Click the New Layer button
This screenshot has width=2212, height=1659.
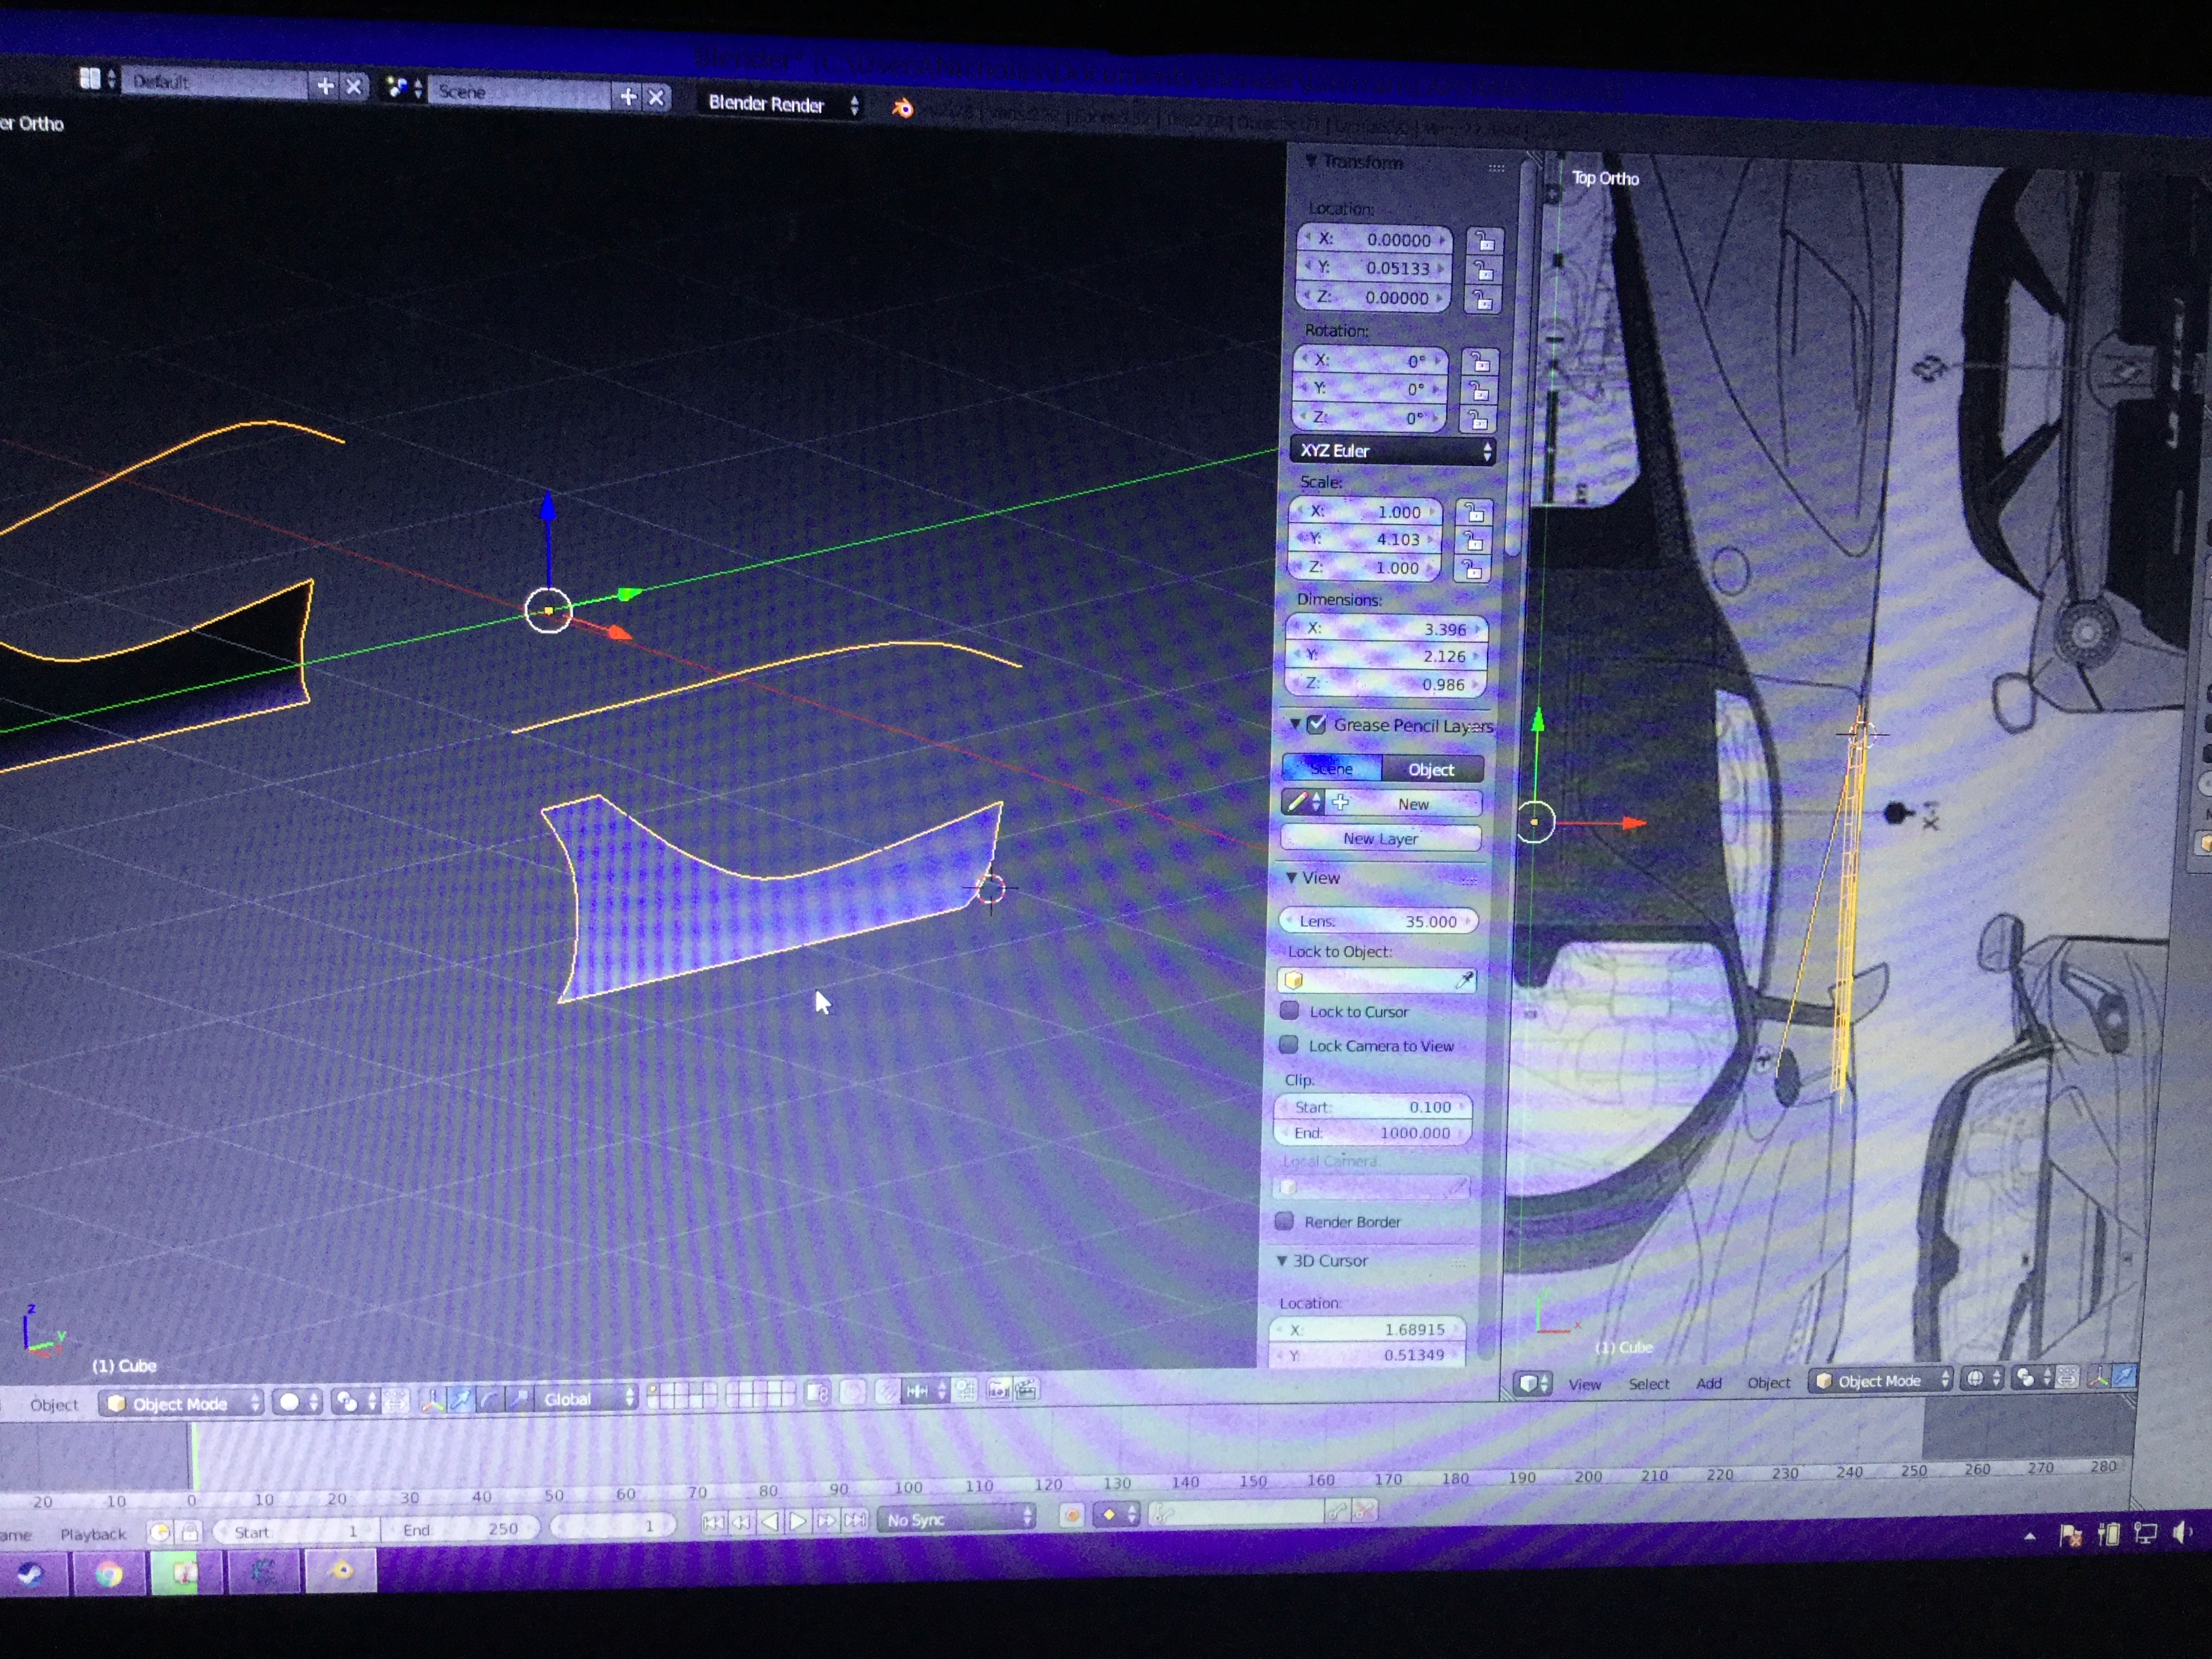1380,838
